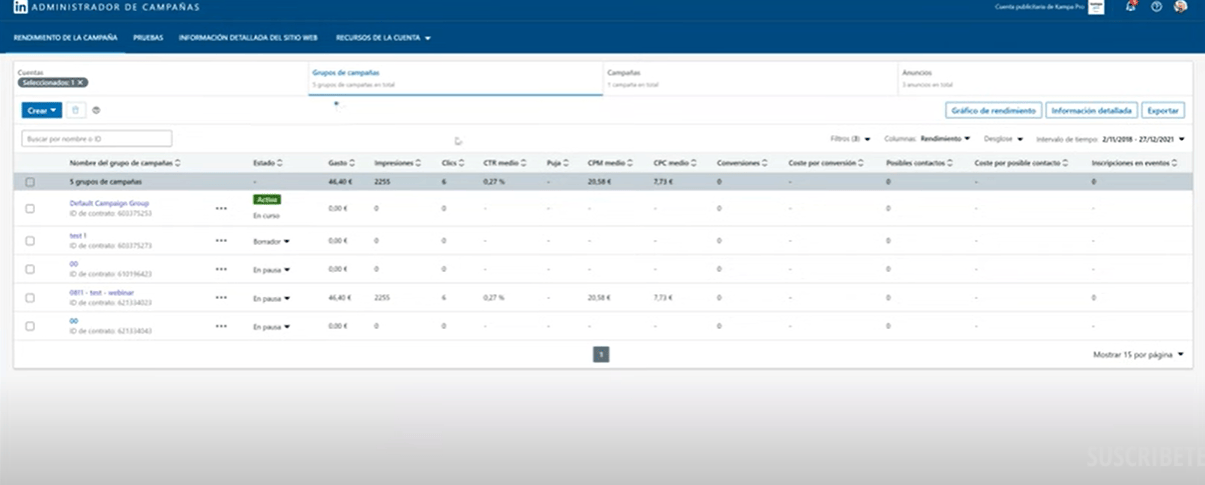This screenshot has height=485, width=1205.
Task: Click the trash delete icon
Action: 76,110
